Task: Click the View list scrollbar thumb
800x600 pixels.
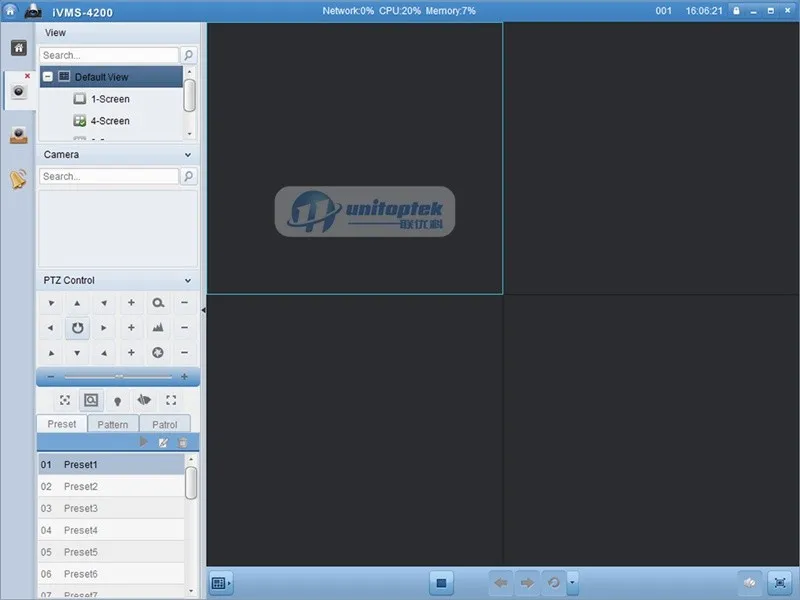Action: [x=189, y=95]
